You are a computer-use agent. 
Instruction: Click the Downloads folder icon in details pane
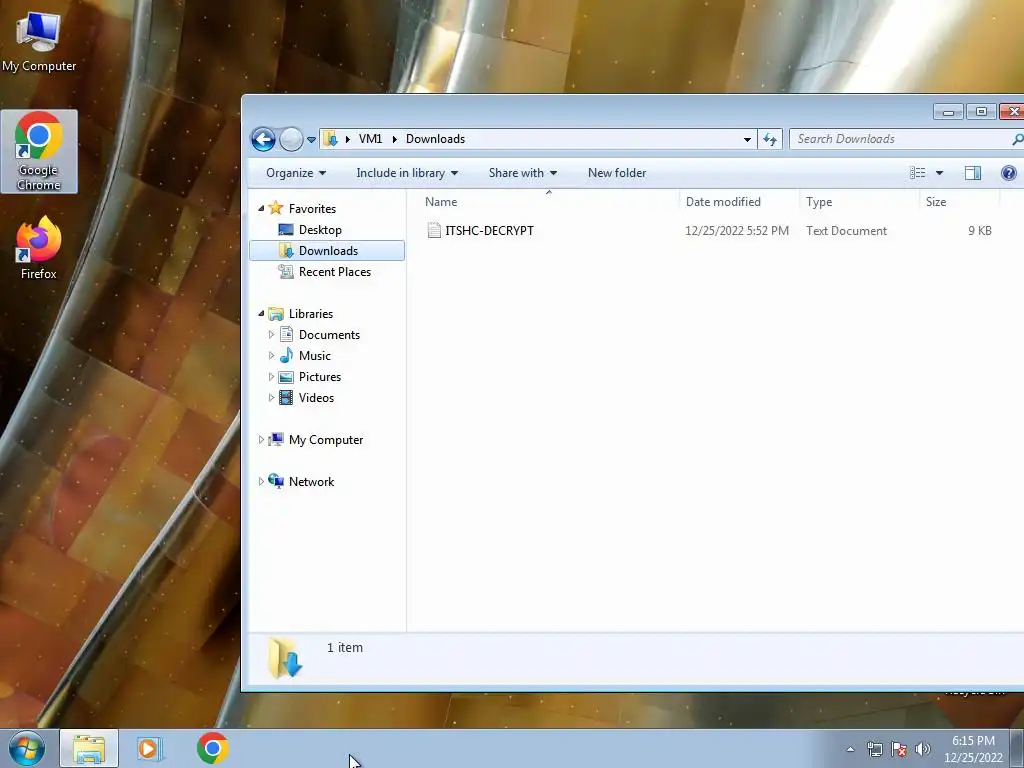click(x=285, y=658)
